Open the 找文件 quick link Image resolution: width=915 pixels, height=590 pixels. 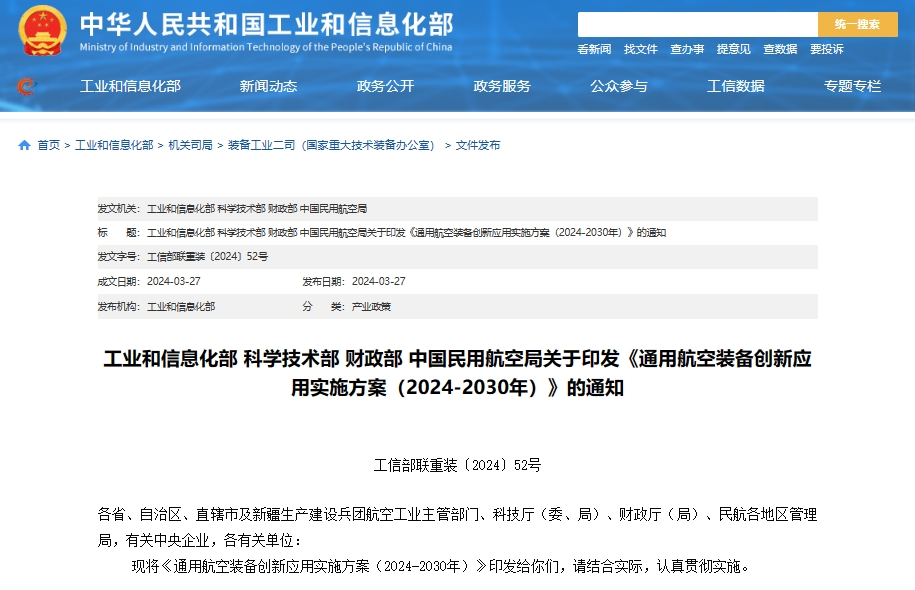point(641,49)
